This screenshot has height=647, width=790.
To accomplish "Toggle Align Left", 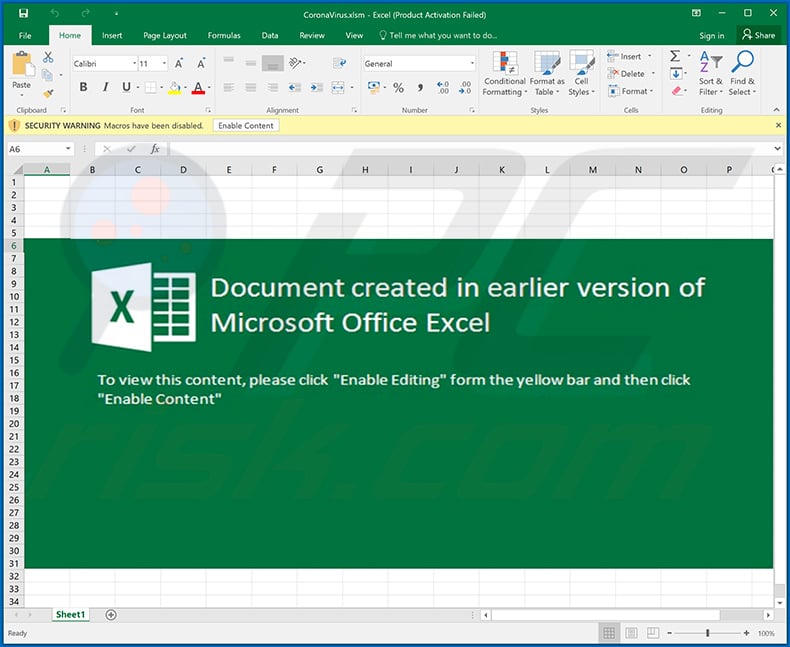I will pos(229,88).
